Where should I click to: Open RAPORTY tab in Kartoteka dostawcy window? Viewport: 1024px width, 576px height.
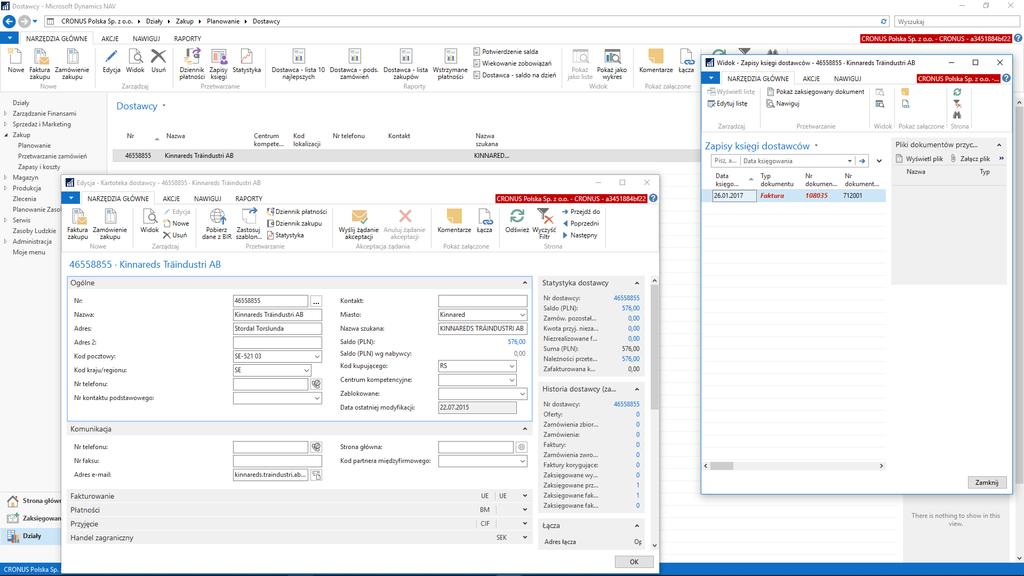[x=249, y=199]
